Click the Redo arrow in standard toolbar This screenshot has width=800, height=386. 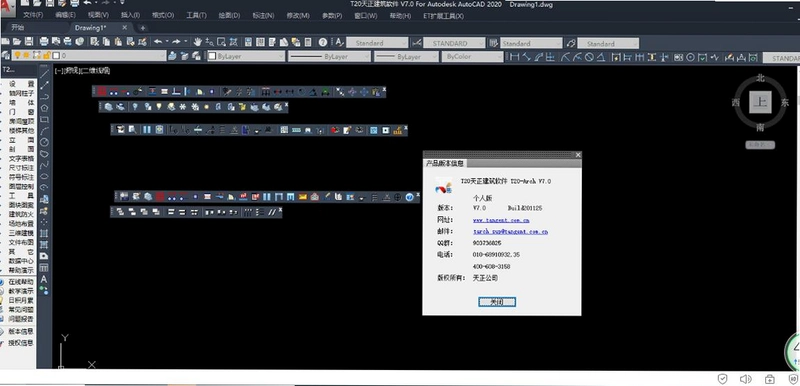(176, 42)
